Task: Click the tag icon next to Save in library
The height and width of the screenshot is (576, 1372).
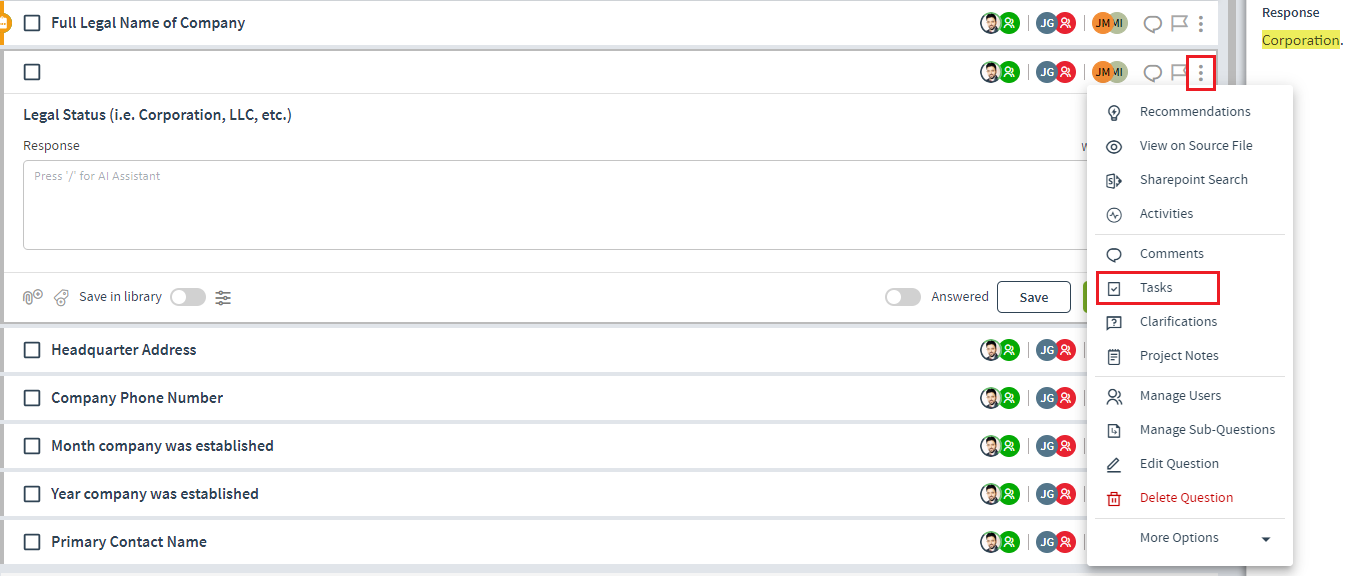Action: point(62,297)
